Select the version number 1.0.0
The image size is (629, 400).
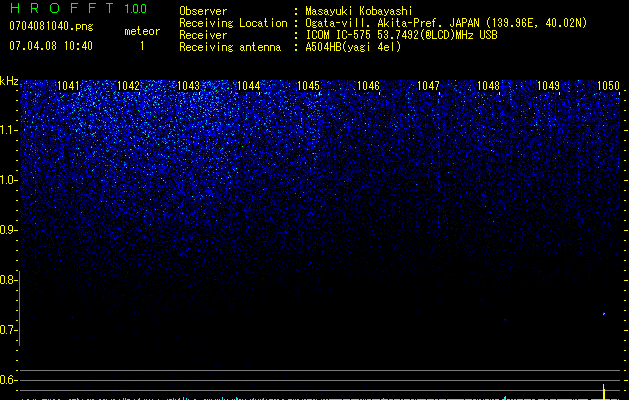[x=136, y=9]
